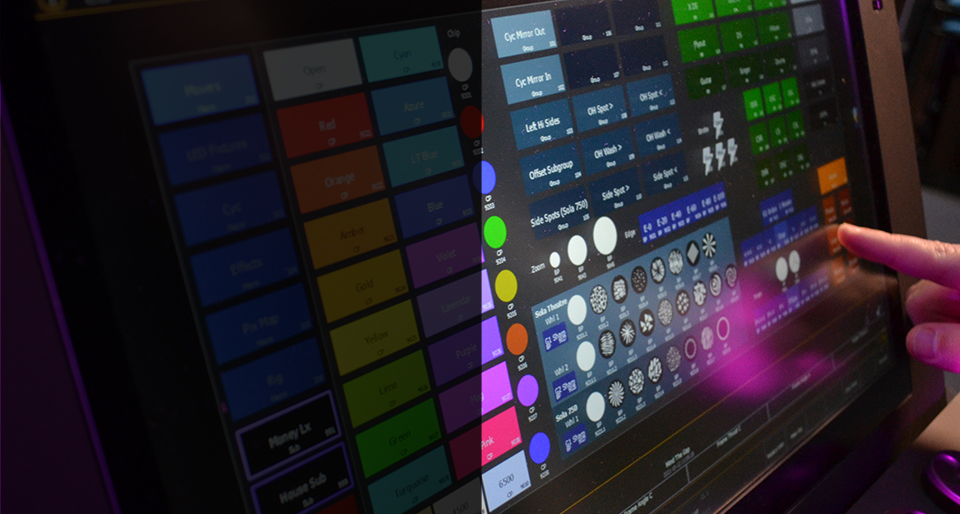960x514 pixels.
Task: Select the OH Spot > group
Action: (600, 108)
